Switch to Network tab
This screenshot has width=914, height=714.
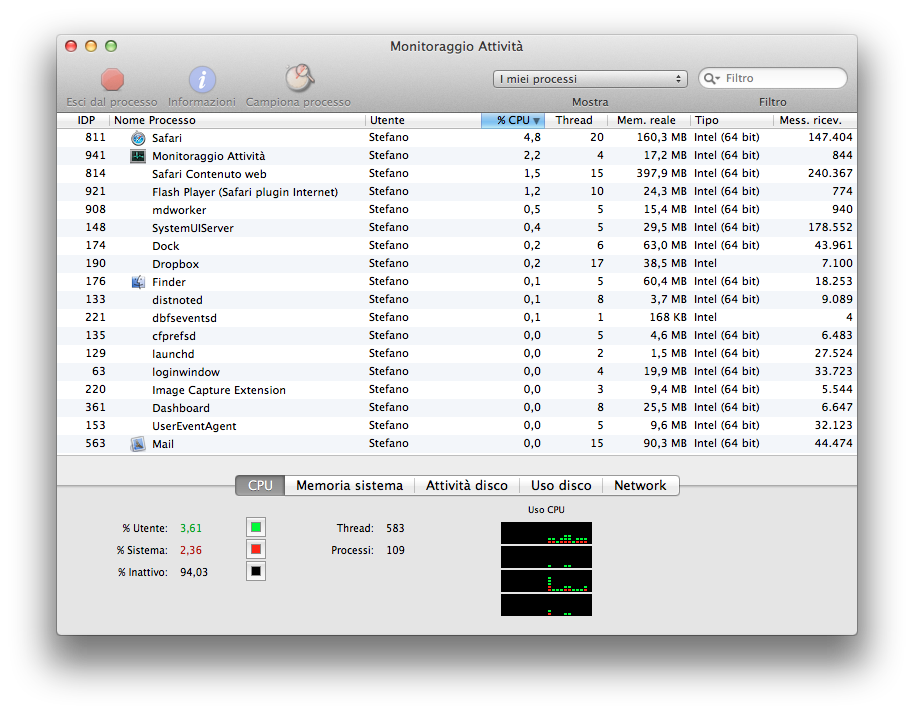640,486
